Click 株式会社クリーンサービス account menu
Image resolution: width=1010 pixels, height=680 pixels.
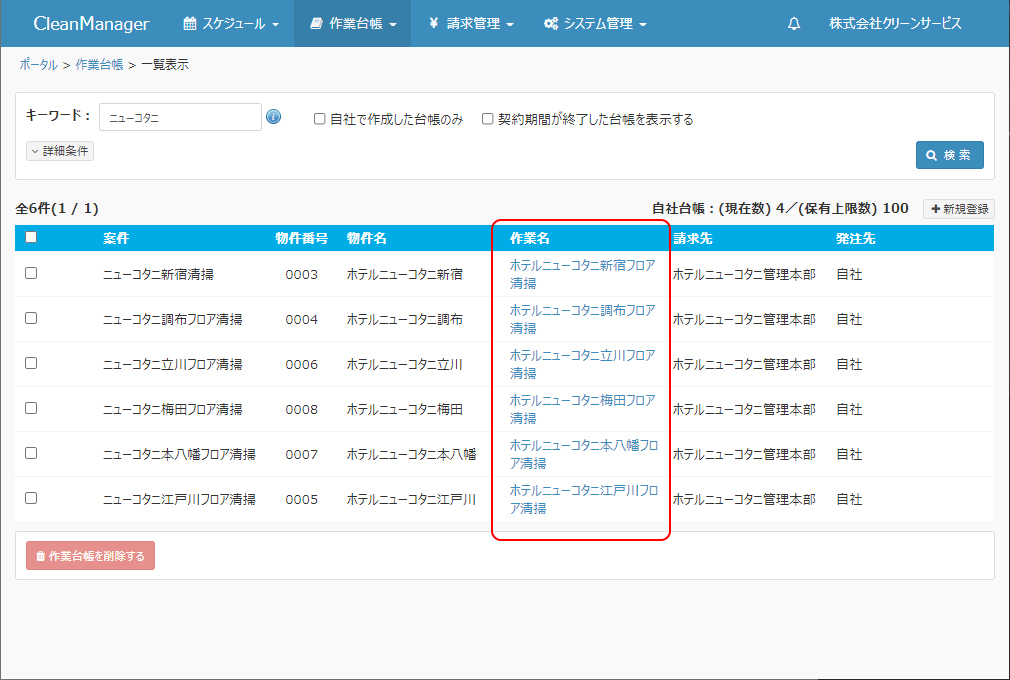point(895,24)
